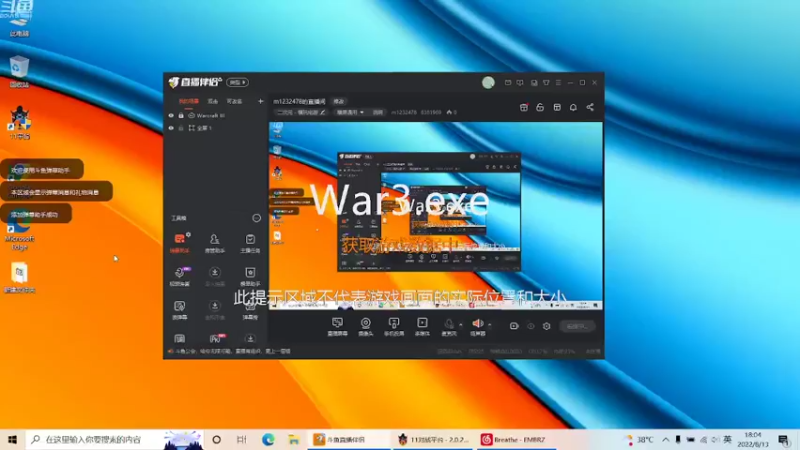
Task: Expand speaker options arrow
Action: [x=489, y=324]
